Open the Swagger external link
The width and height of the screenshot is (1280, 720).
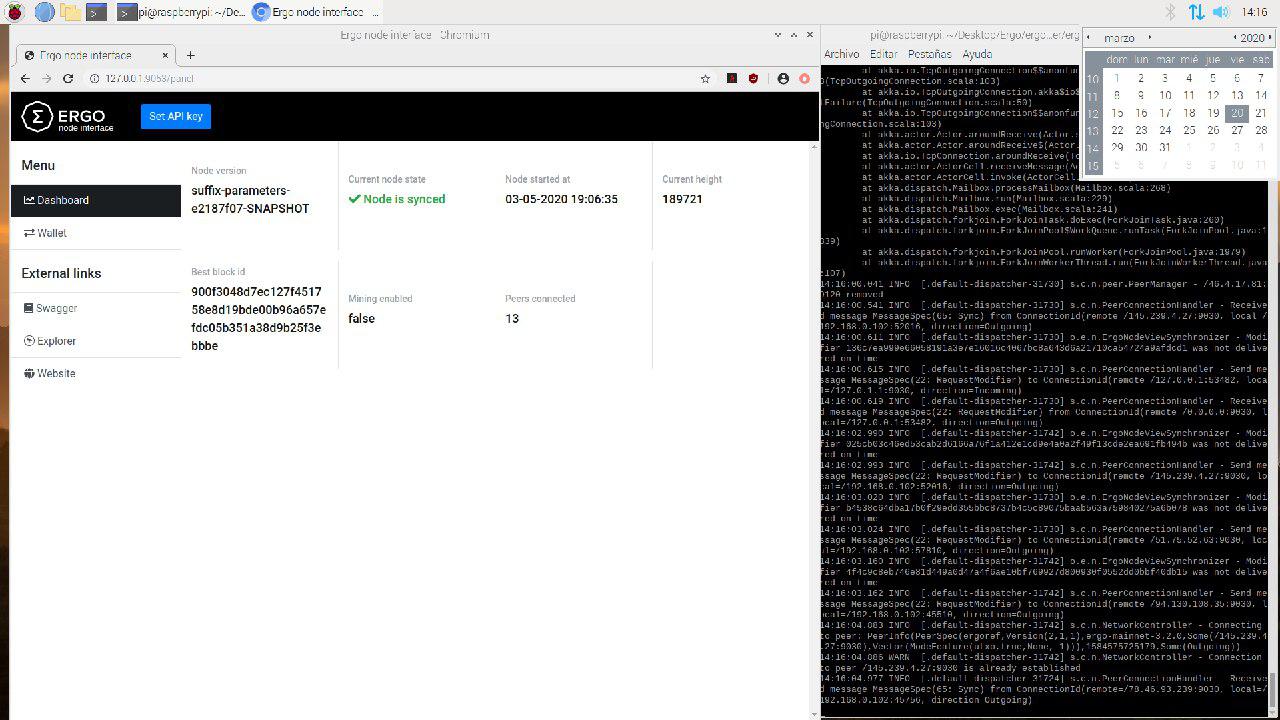pos(96,308)
